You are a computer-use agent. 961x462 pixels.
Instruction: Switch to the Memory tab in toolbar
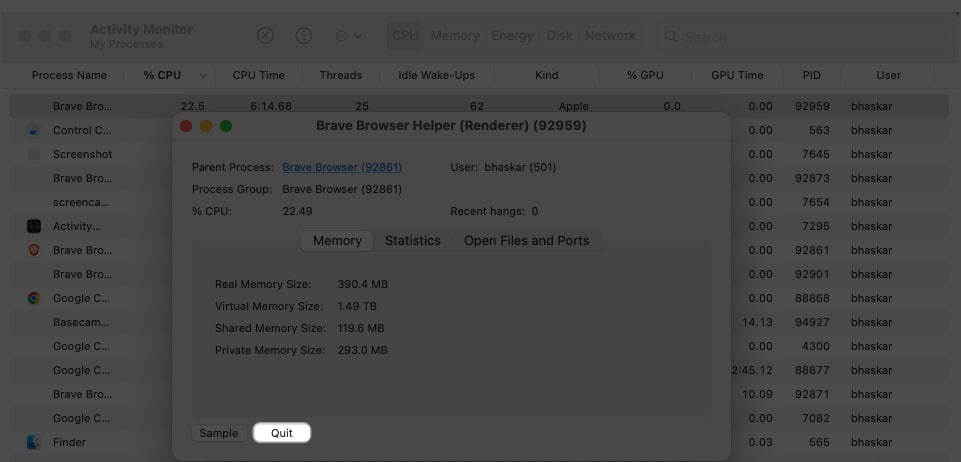[x=455, y=36]
